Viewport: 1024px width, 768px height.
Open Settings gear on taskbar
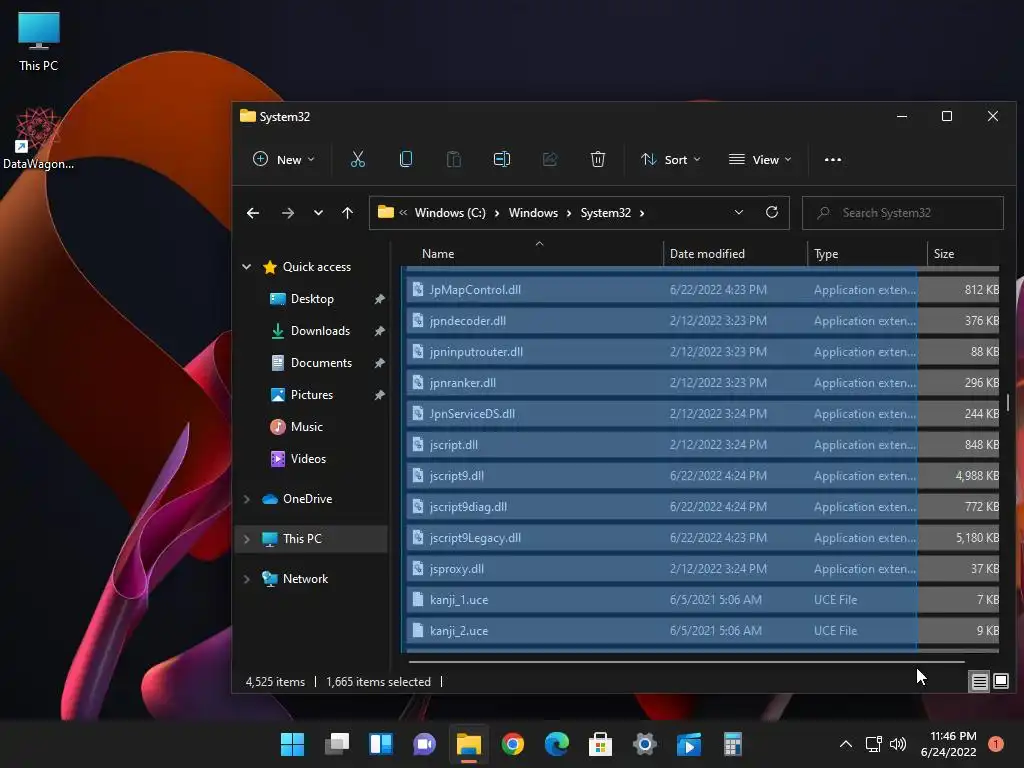pos(645,744)
